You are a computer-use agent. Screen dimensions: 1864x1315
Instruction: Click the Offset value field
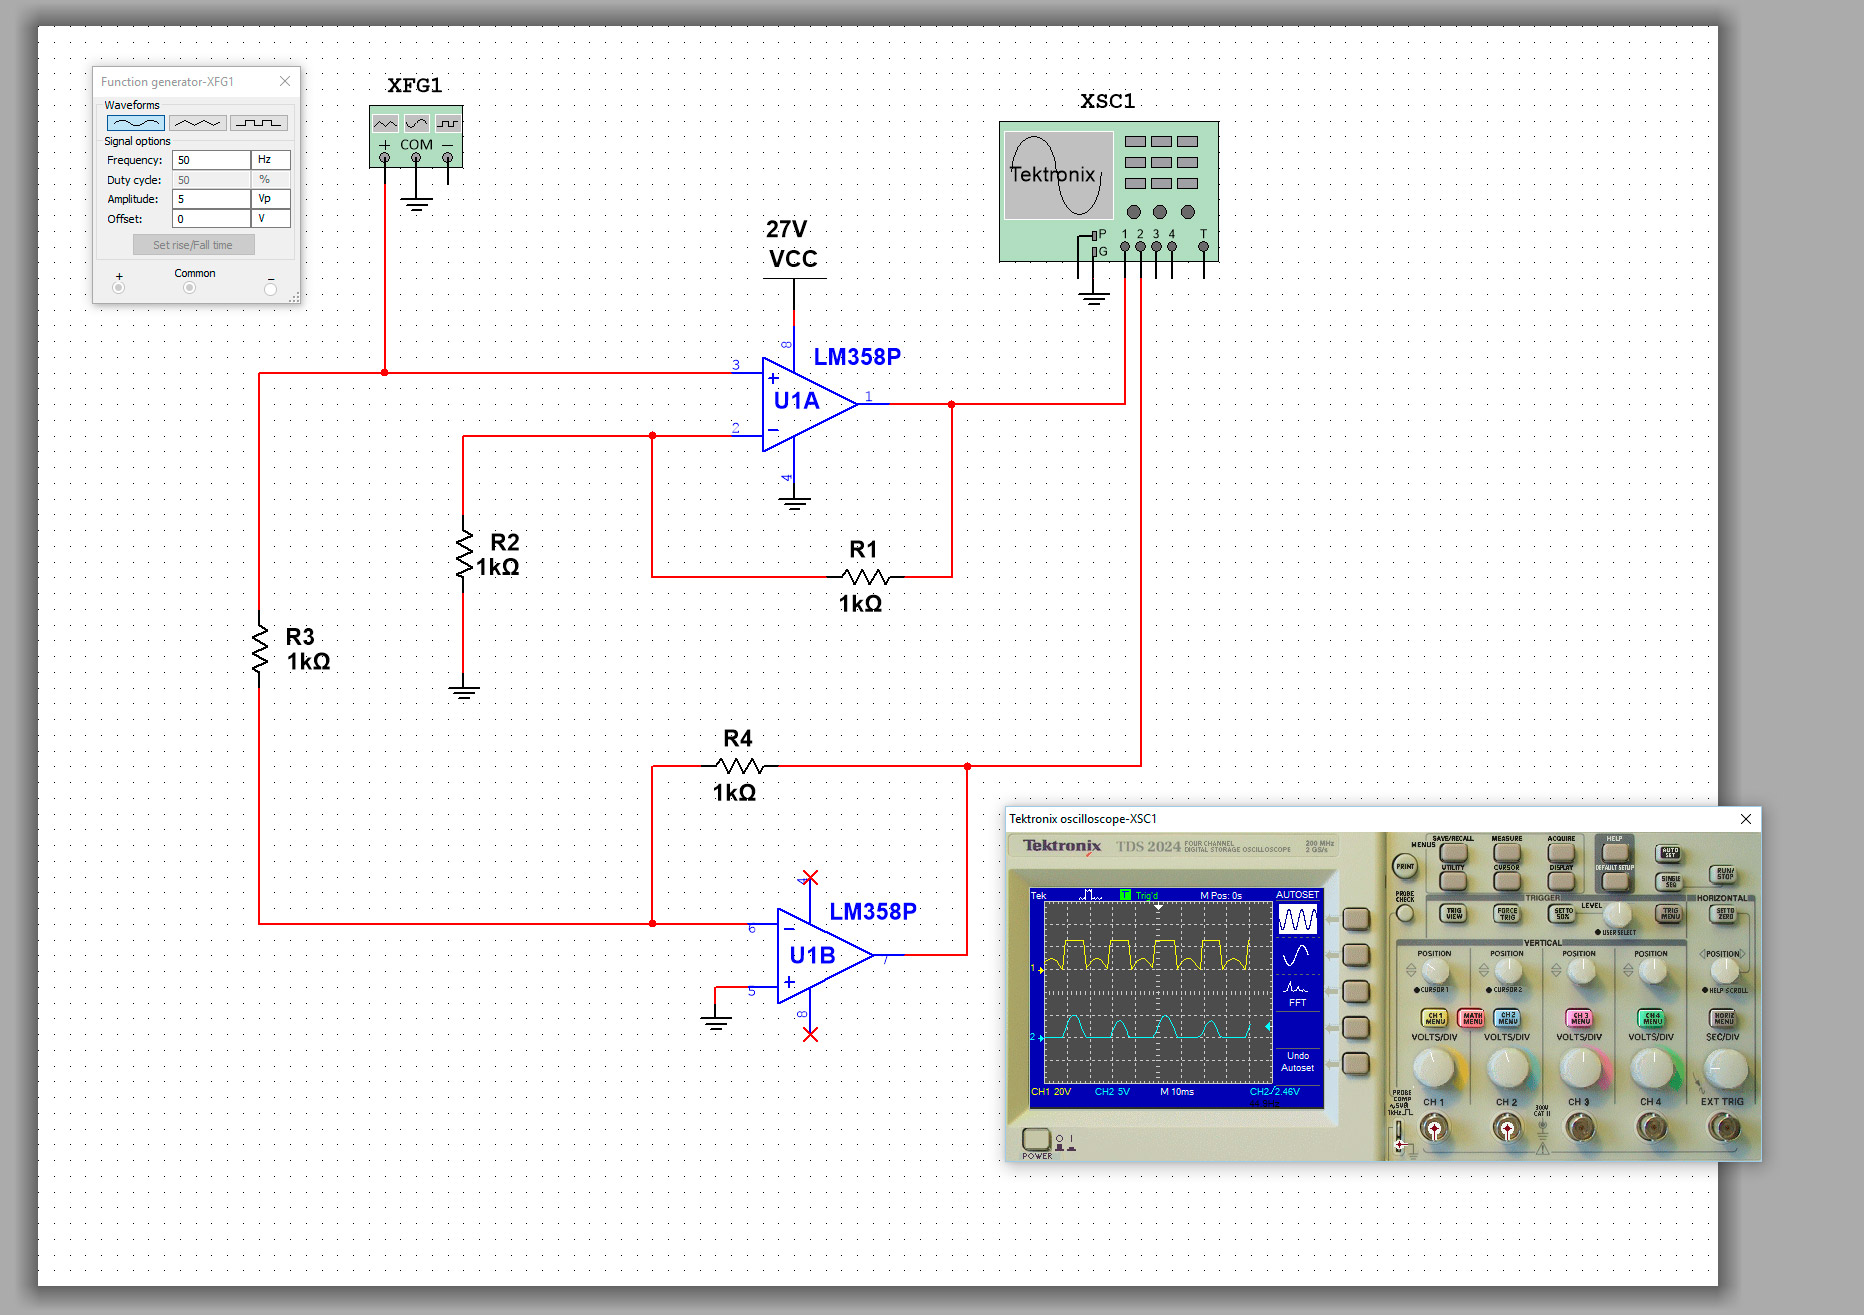pyautogui.click(x=211, y=219)
